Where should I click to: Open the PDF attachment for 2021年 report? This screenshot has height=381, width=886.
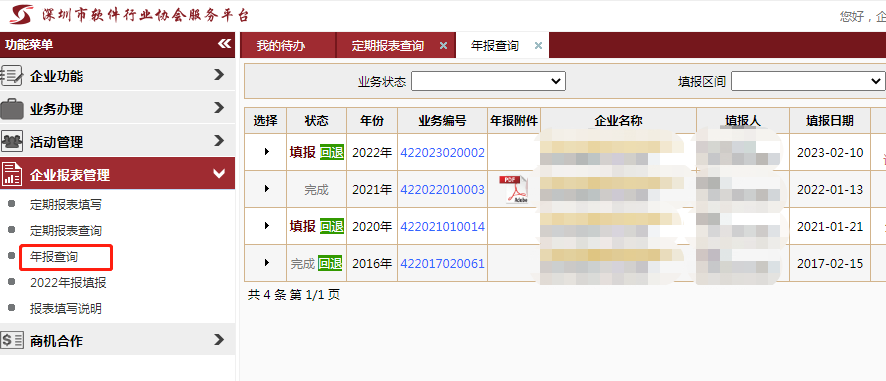514,189
